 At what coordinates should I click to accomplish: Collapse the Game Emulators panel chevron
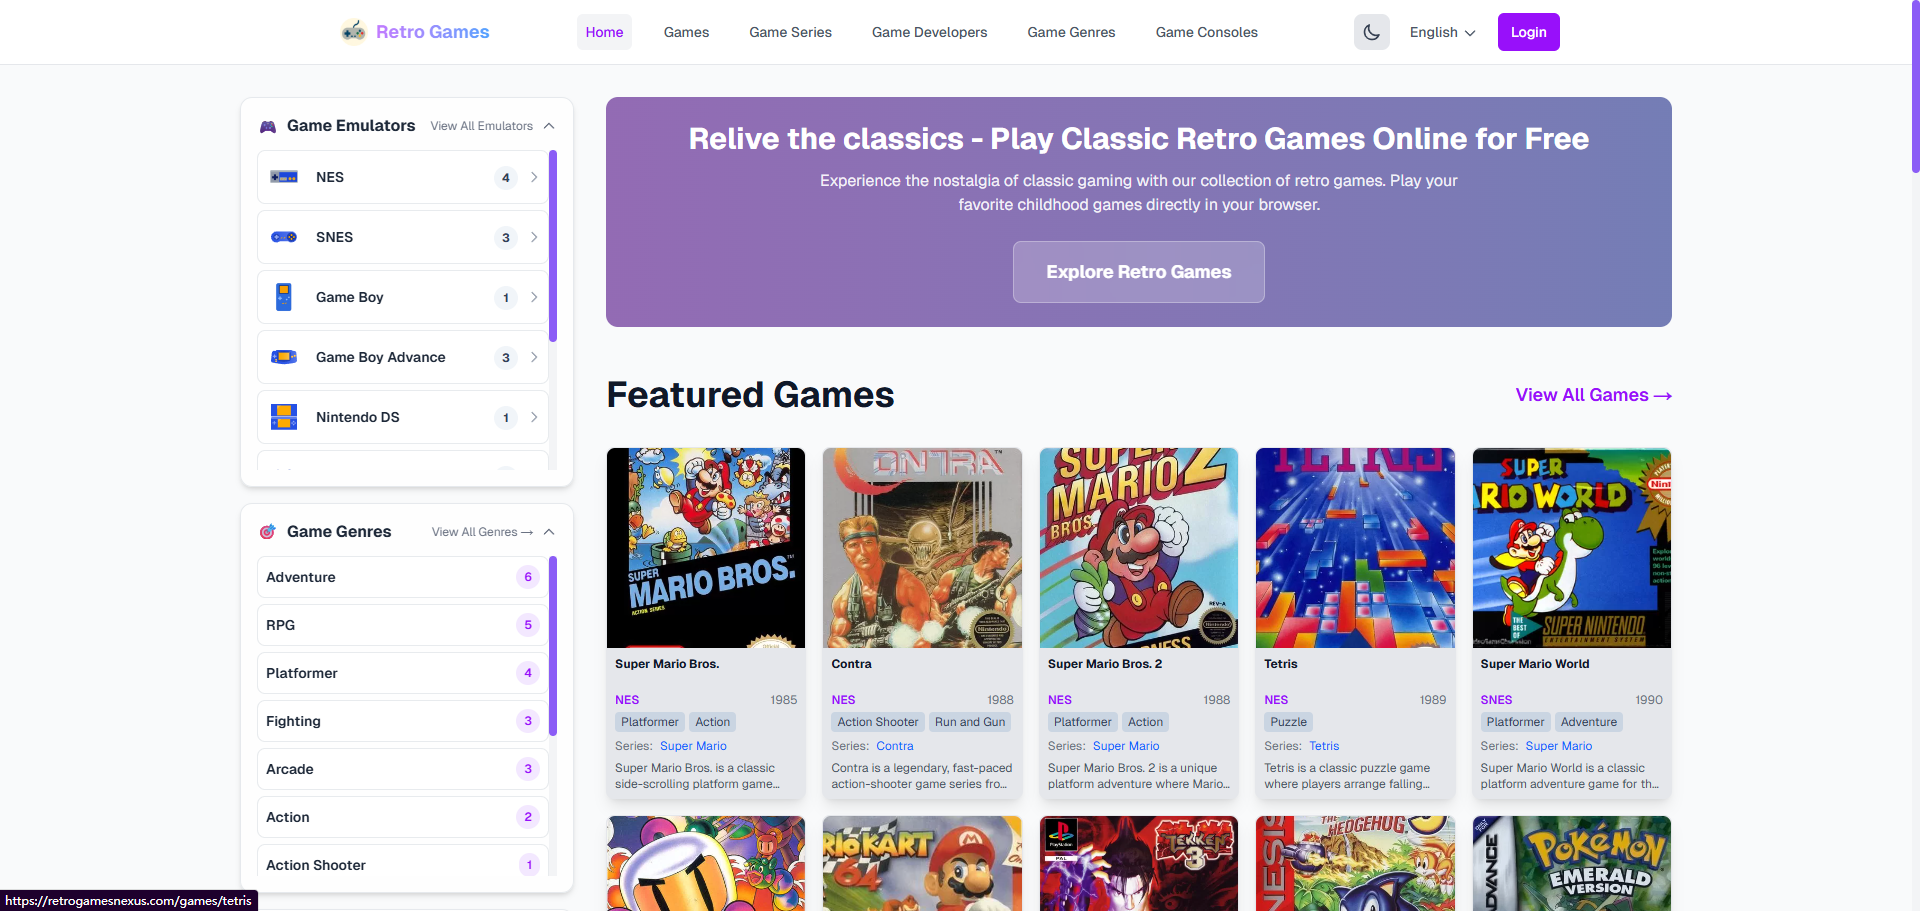[549, 126]
